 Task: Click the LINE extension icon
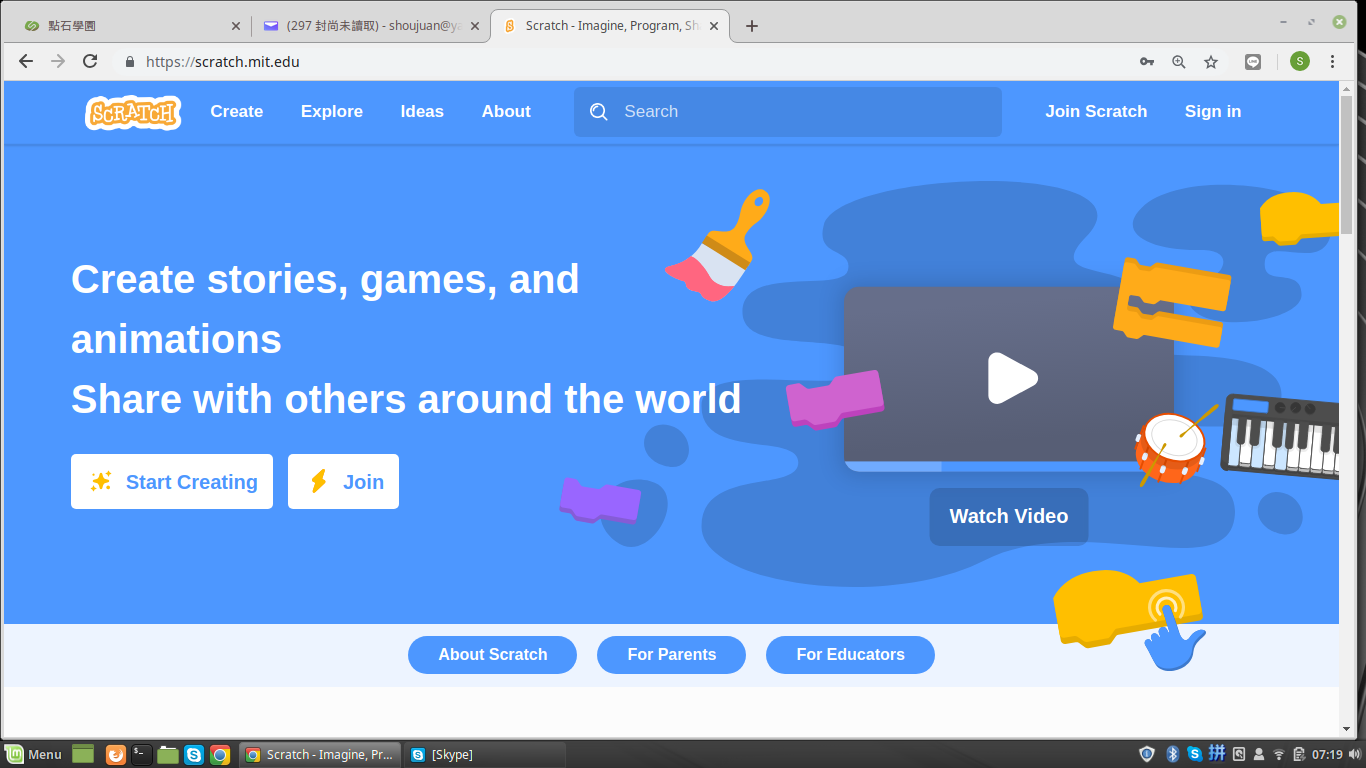[1253, 62]
